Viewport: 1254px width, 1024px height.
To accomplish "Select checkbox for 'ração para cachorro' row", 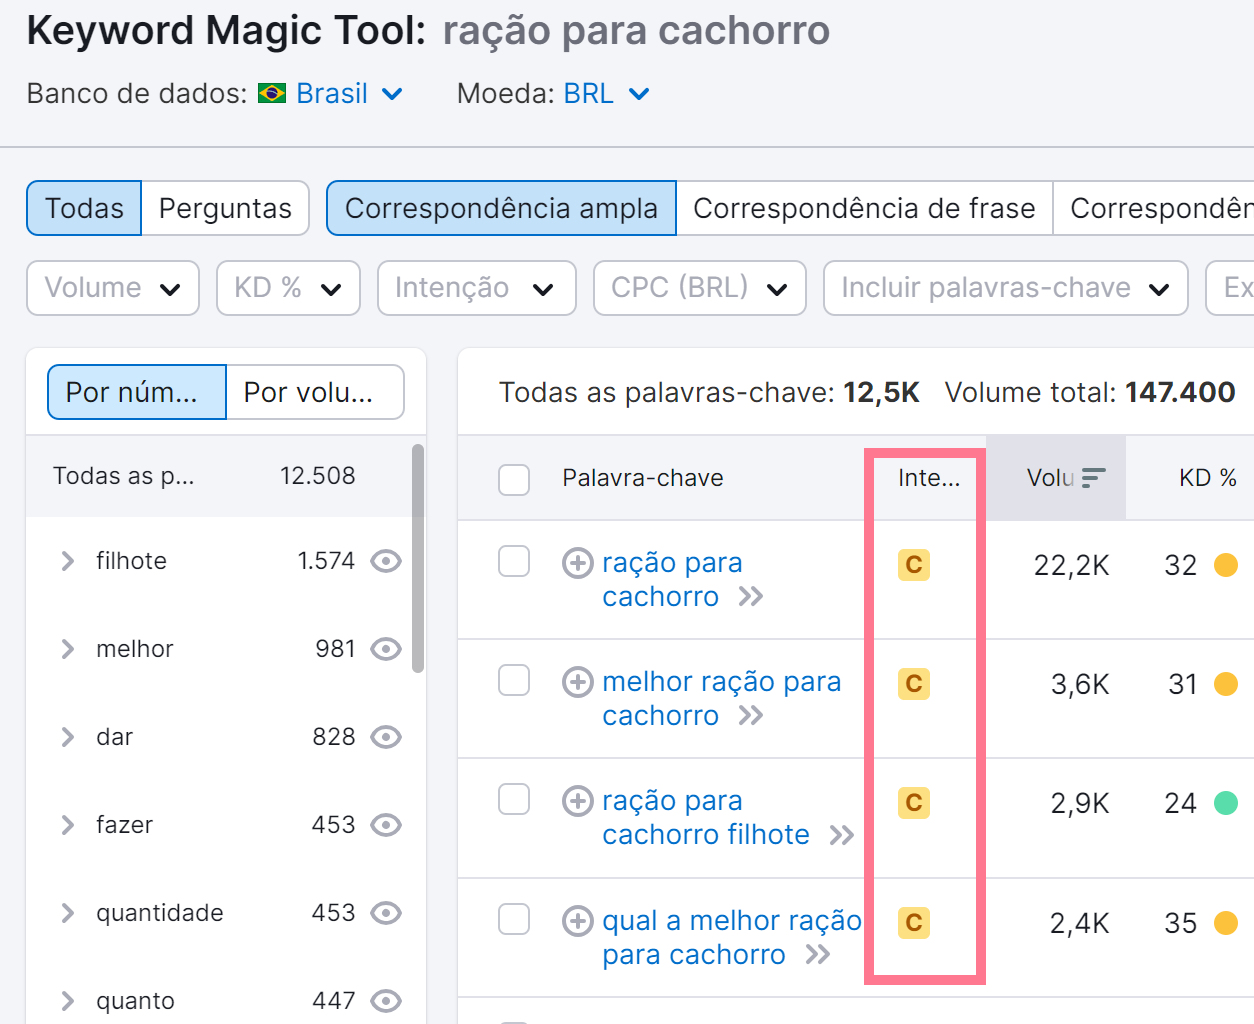I will (514, 562).
